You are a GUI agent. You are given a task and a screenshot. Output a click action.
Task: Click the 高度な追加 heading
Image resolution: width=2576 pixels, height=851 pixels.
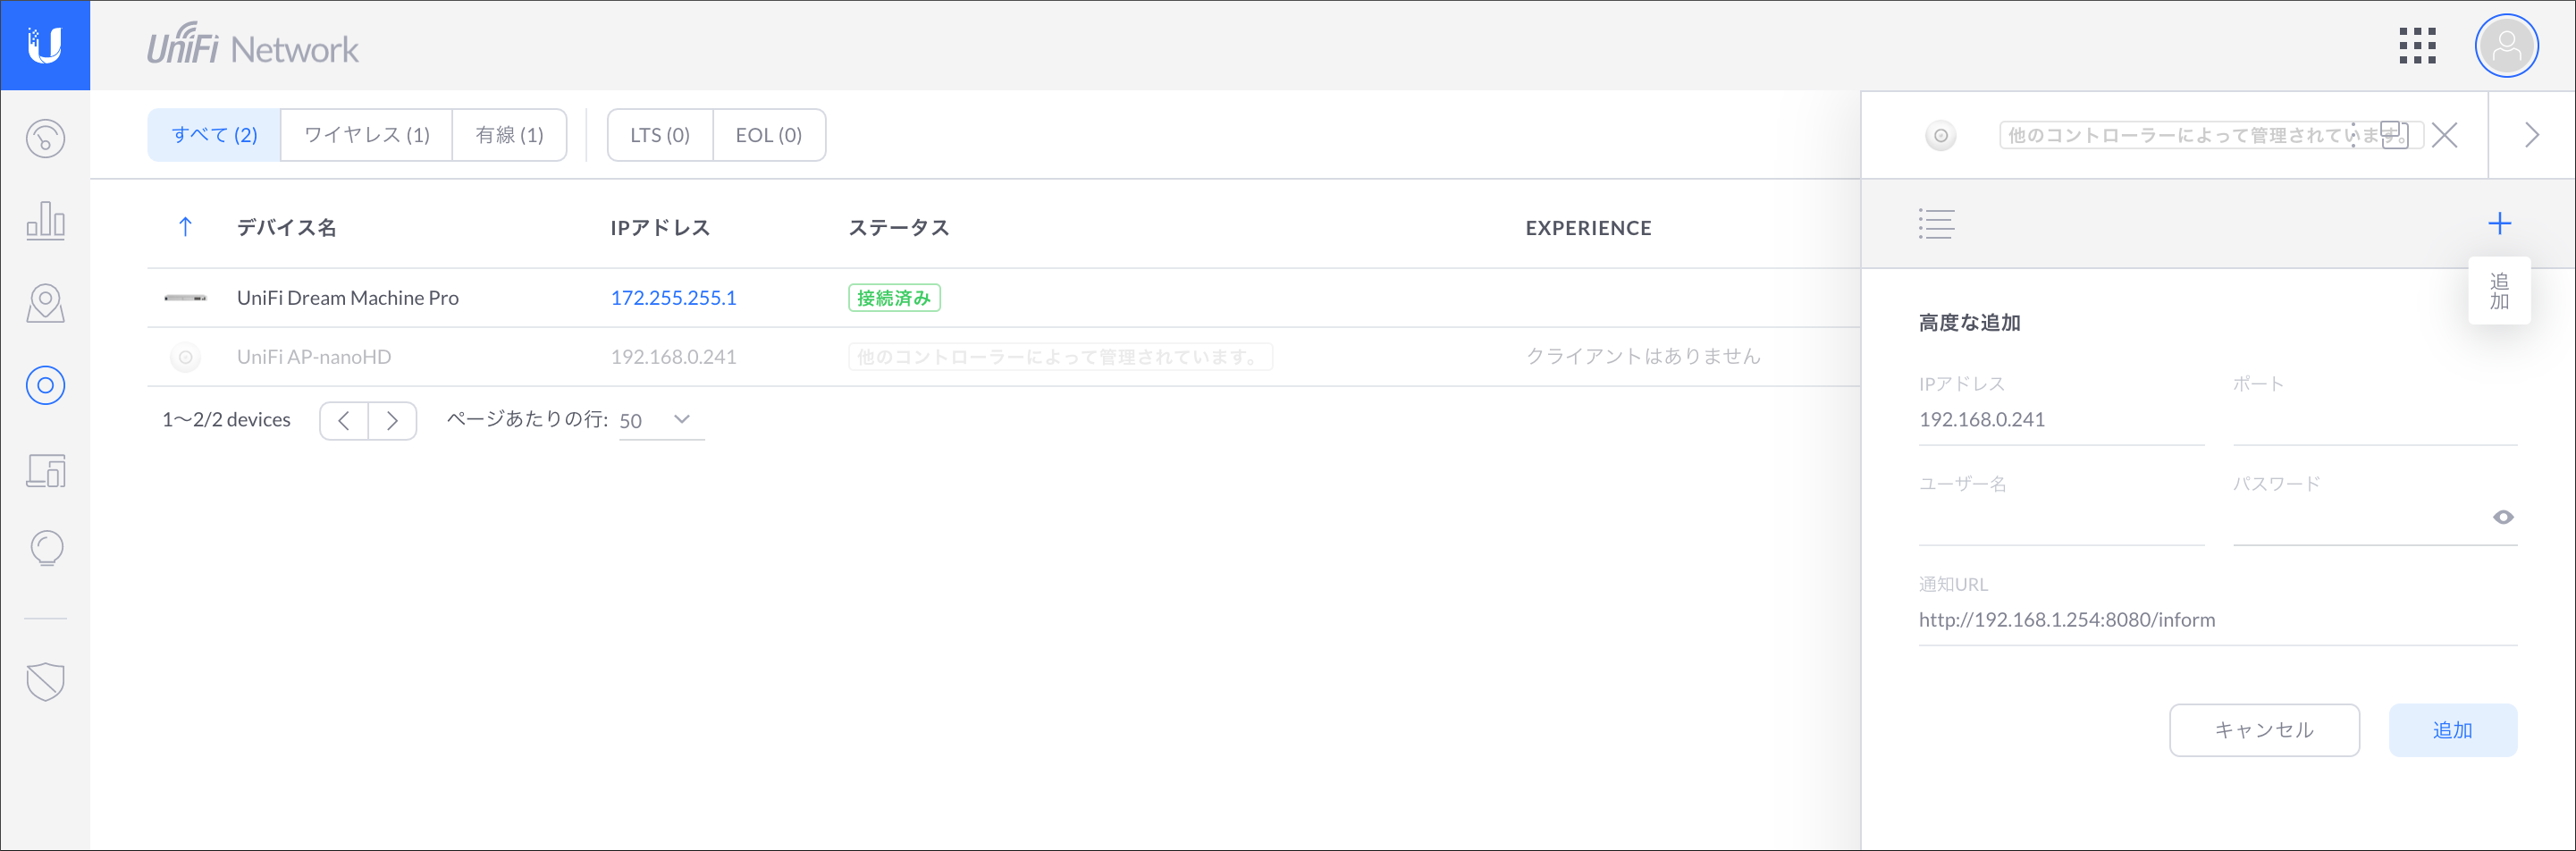[x=1969, y=323]
